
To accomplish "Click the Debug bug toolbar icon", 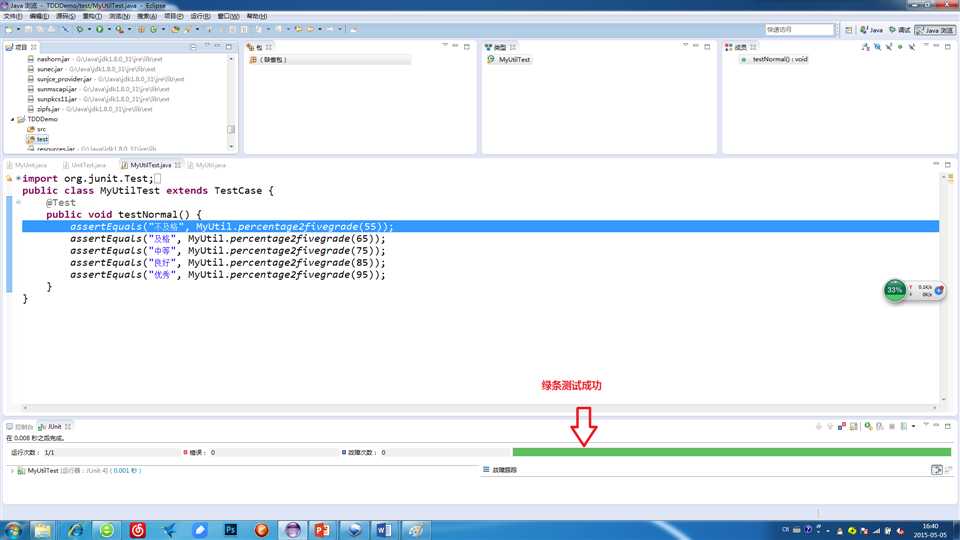I will click(79, 29).
